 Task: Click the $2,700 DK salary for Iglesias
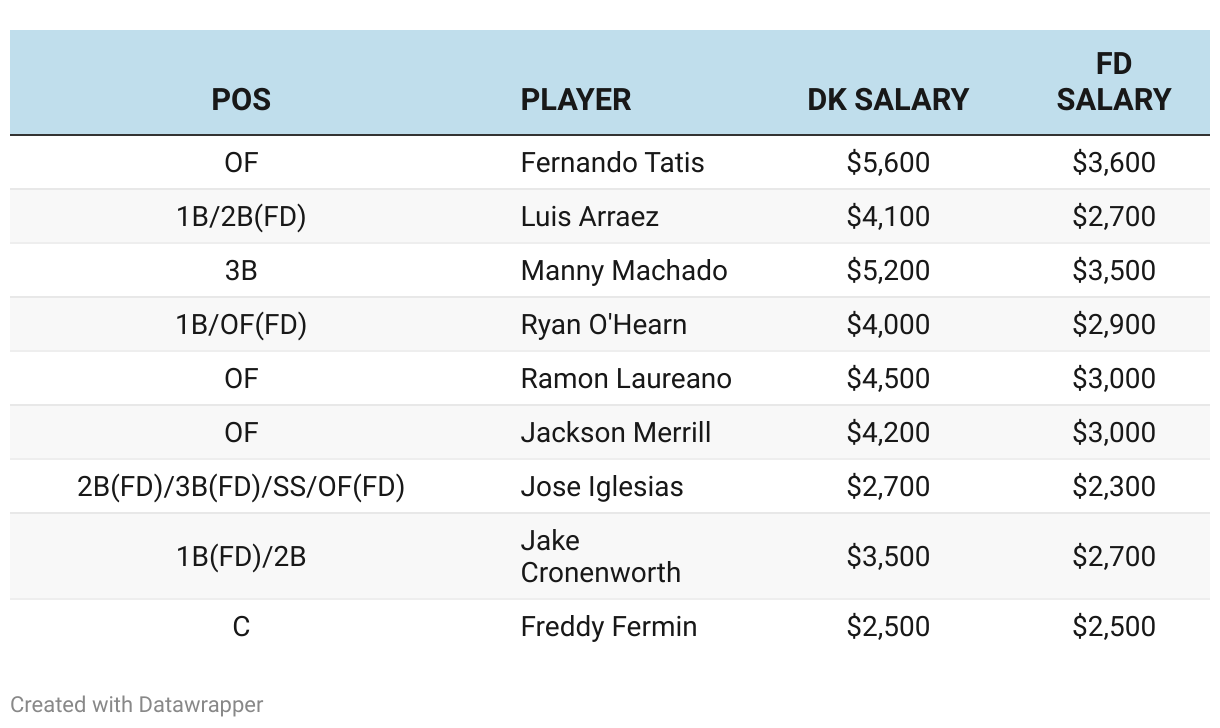(888, 486)
